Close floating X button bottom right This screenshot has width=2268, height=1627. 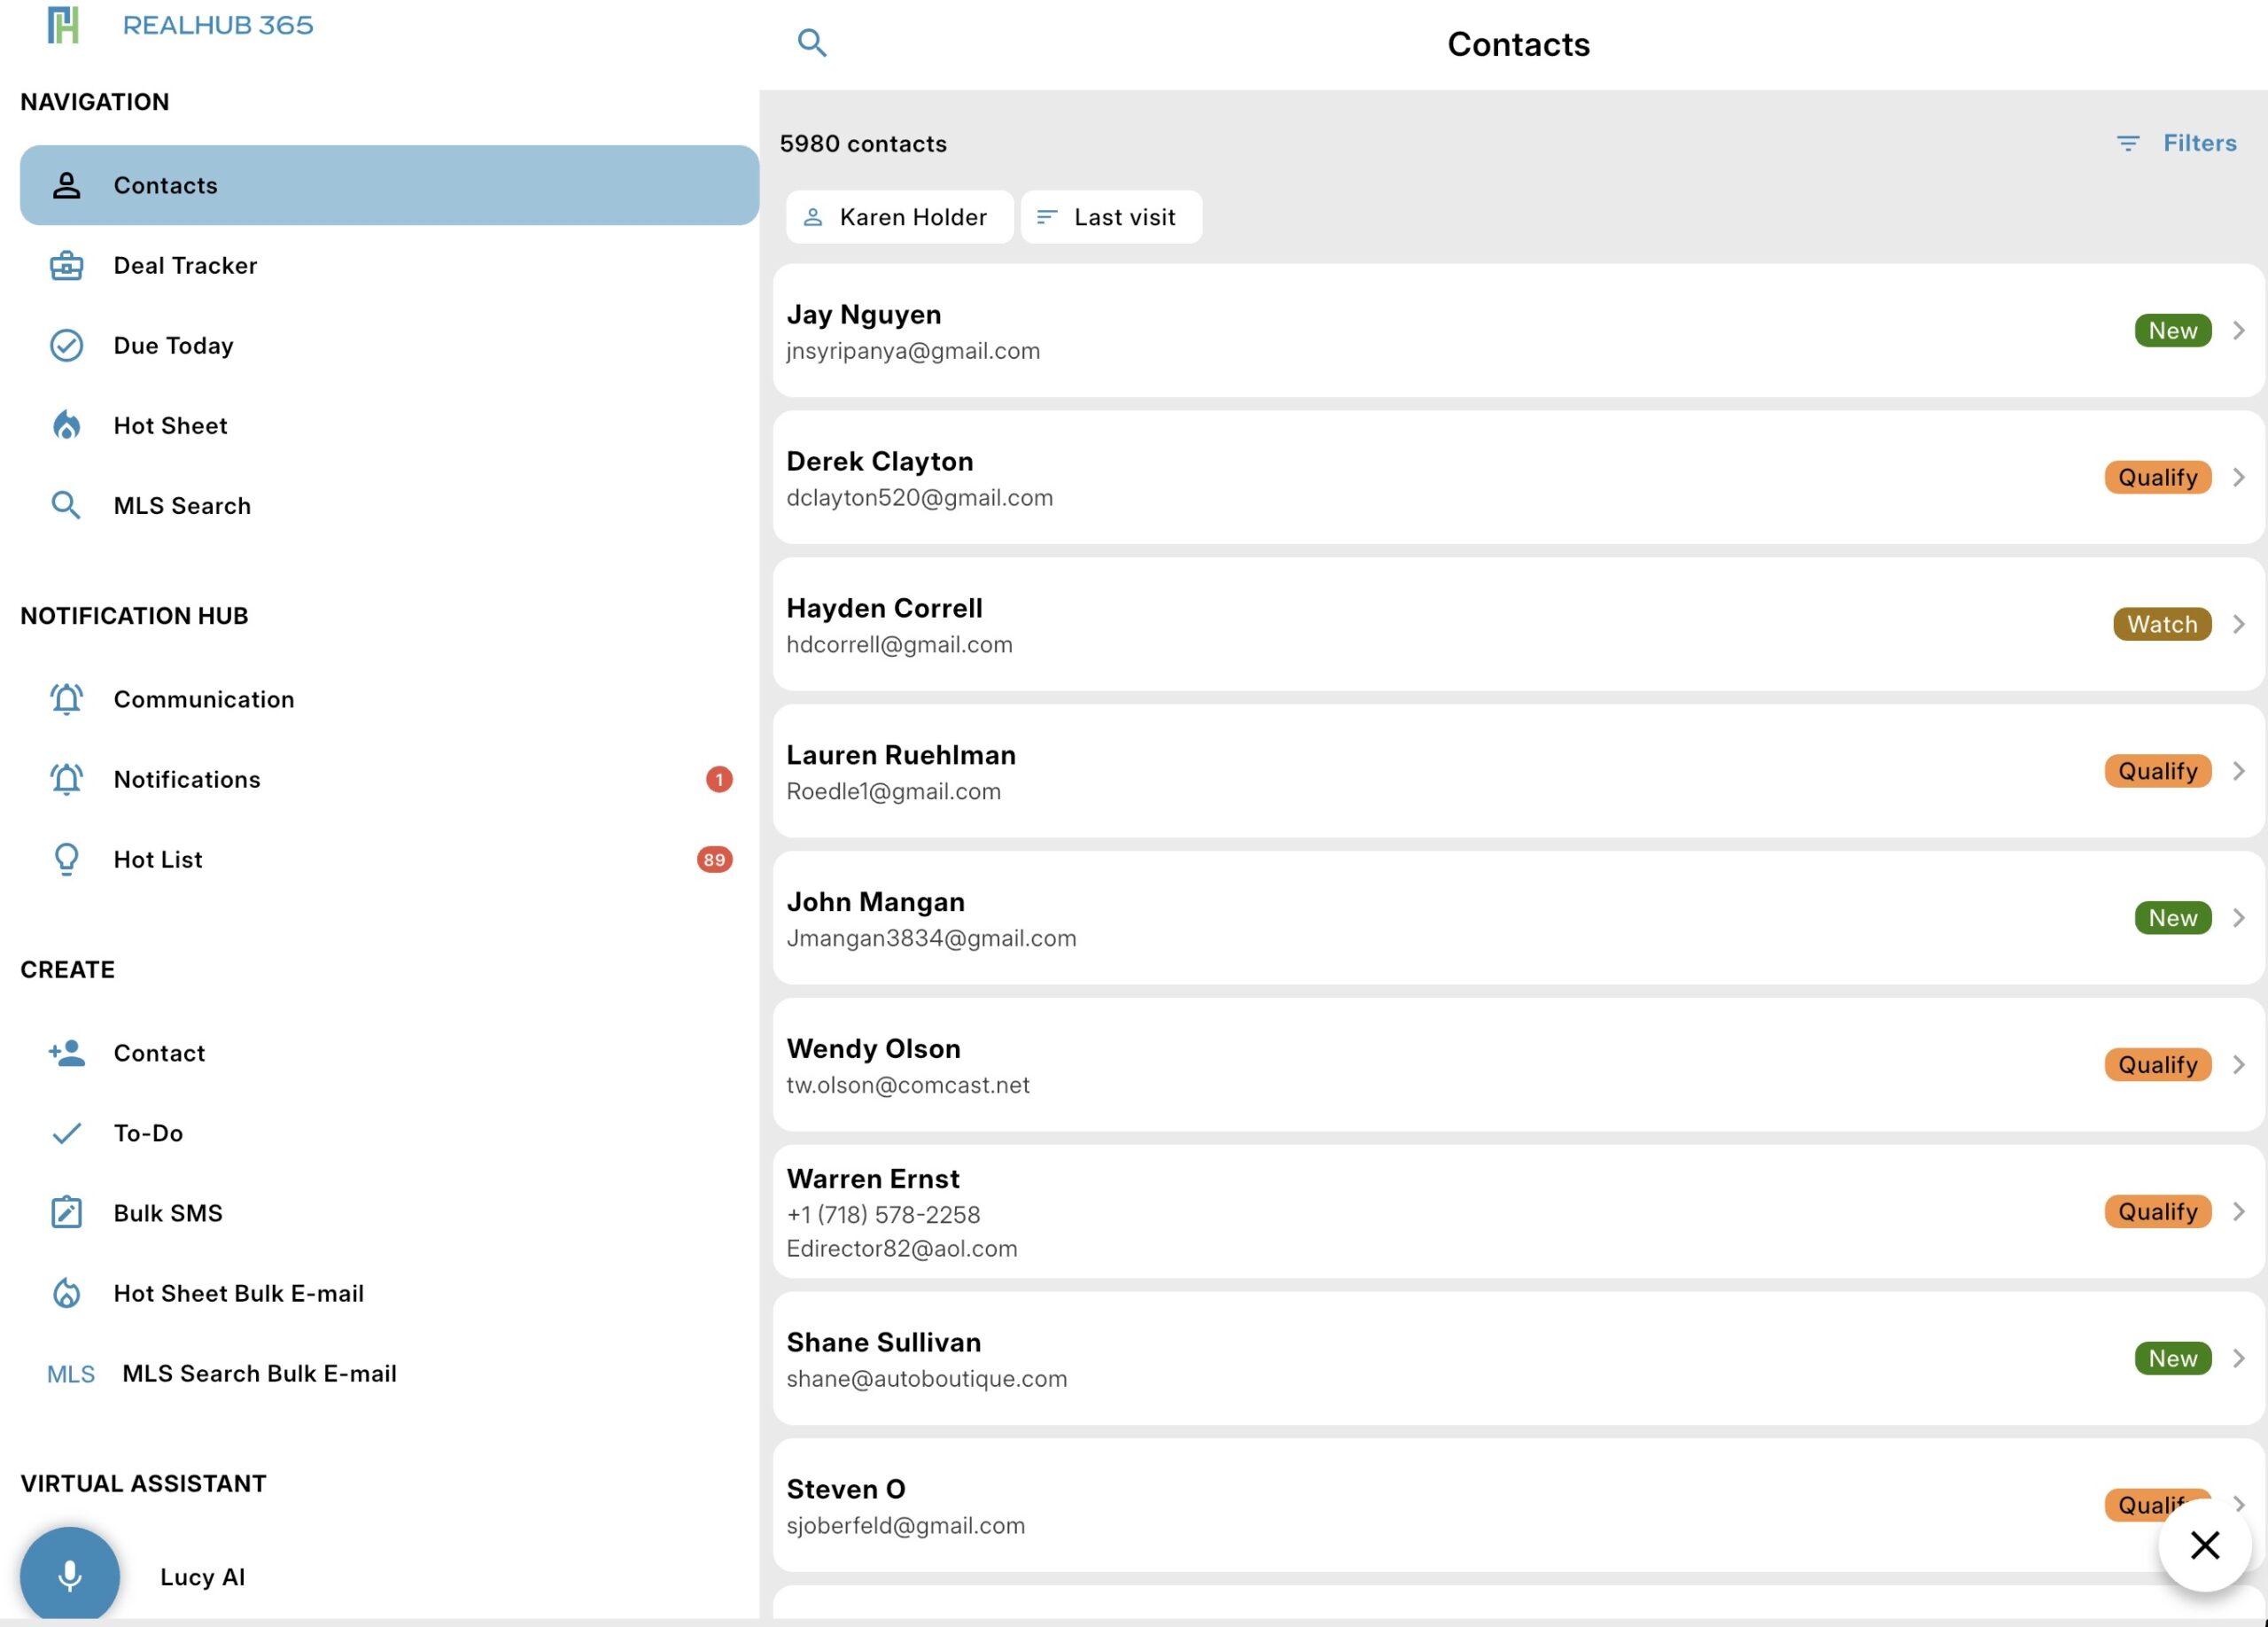pyautogui.click(x=2204, y=1545)
